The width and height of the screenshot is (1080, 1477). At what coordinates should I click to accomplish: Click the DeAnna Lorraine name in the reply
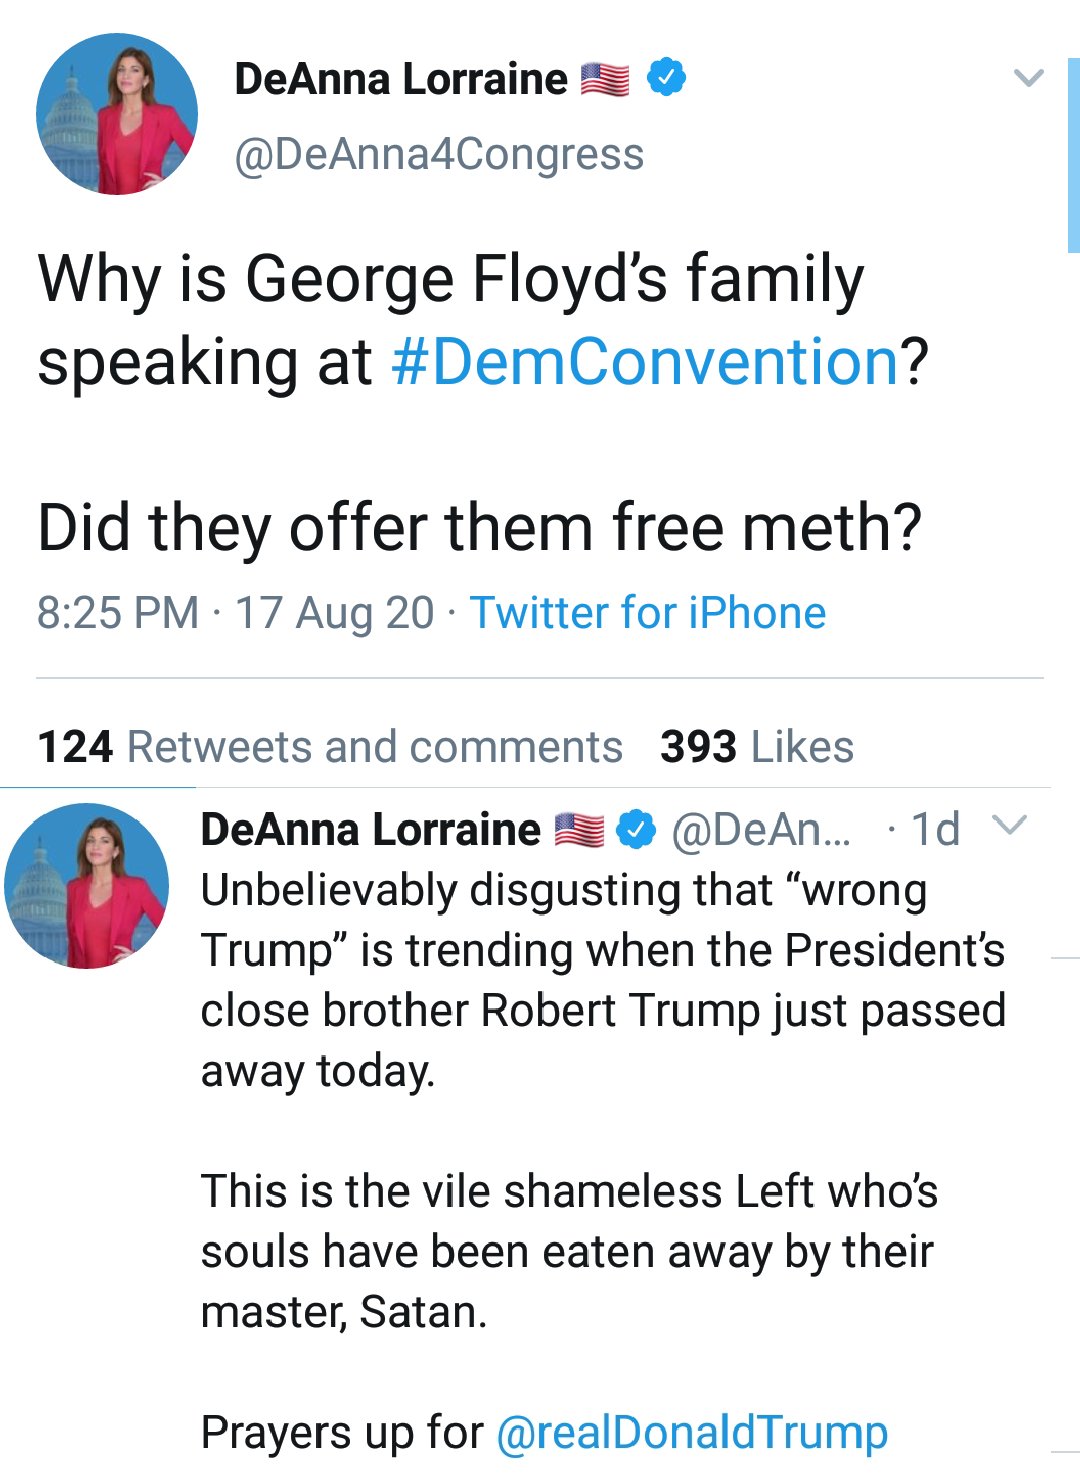(x=370, y=829)
